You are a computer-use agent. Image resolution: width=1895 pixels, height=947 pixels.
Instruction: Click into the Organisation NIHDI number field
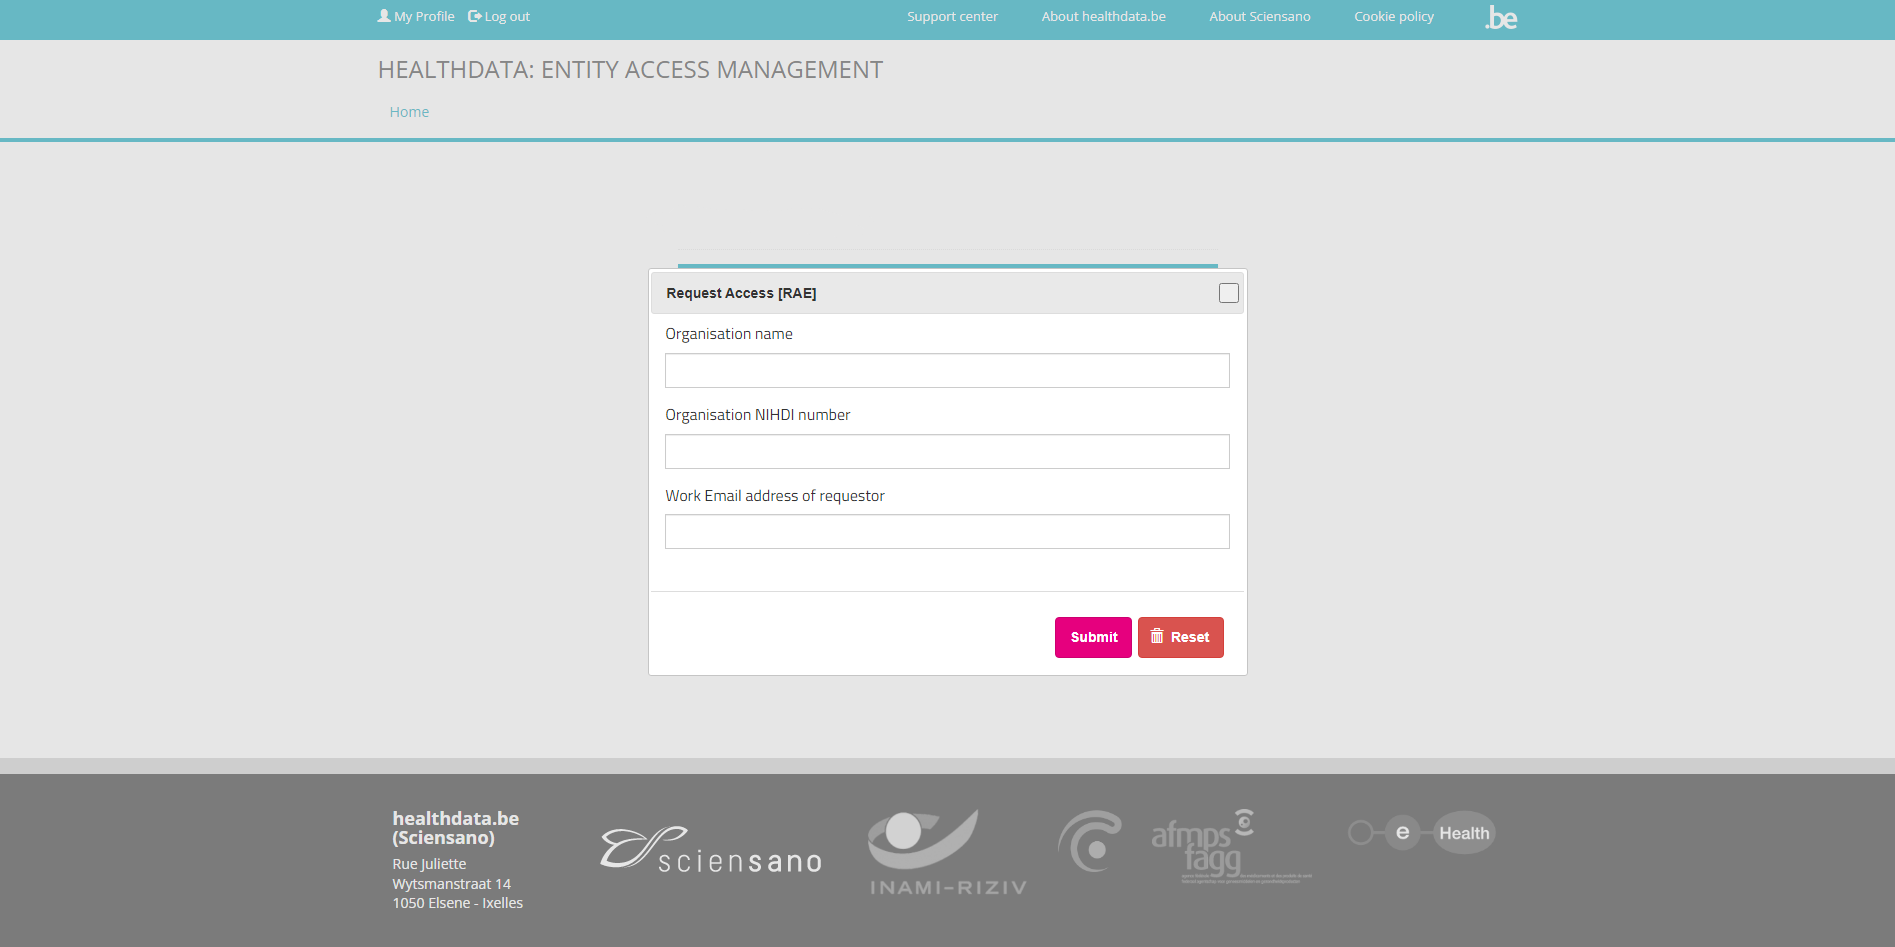tap(946, 452)
